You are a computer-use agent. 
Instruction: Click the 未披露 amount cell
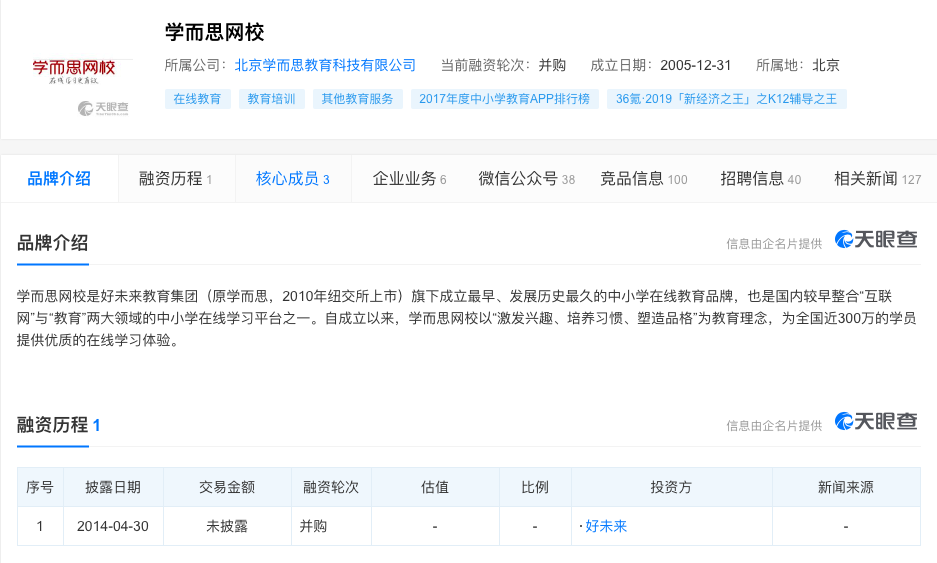(227, 526)
